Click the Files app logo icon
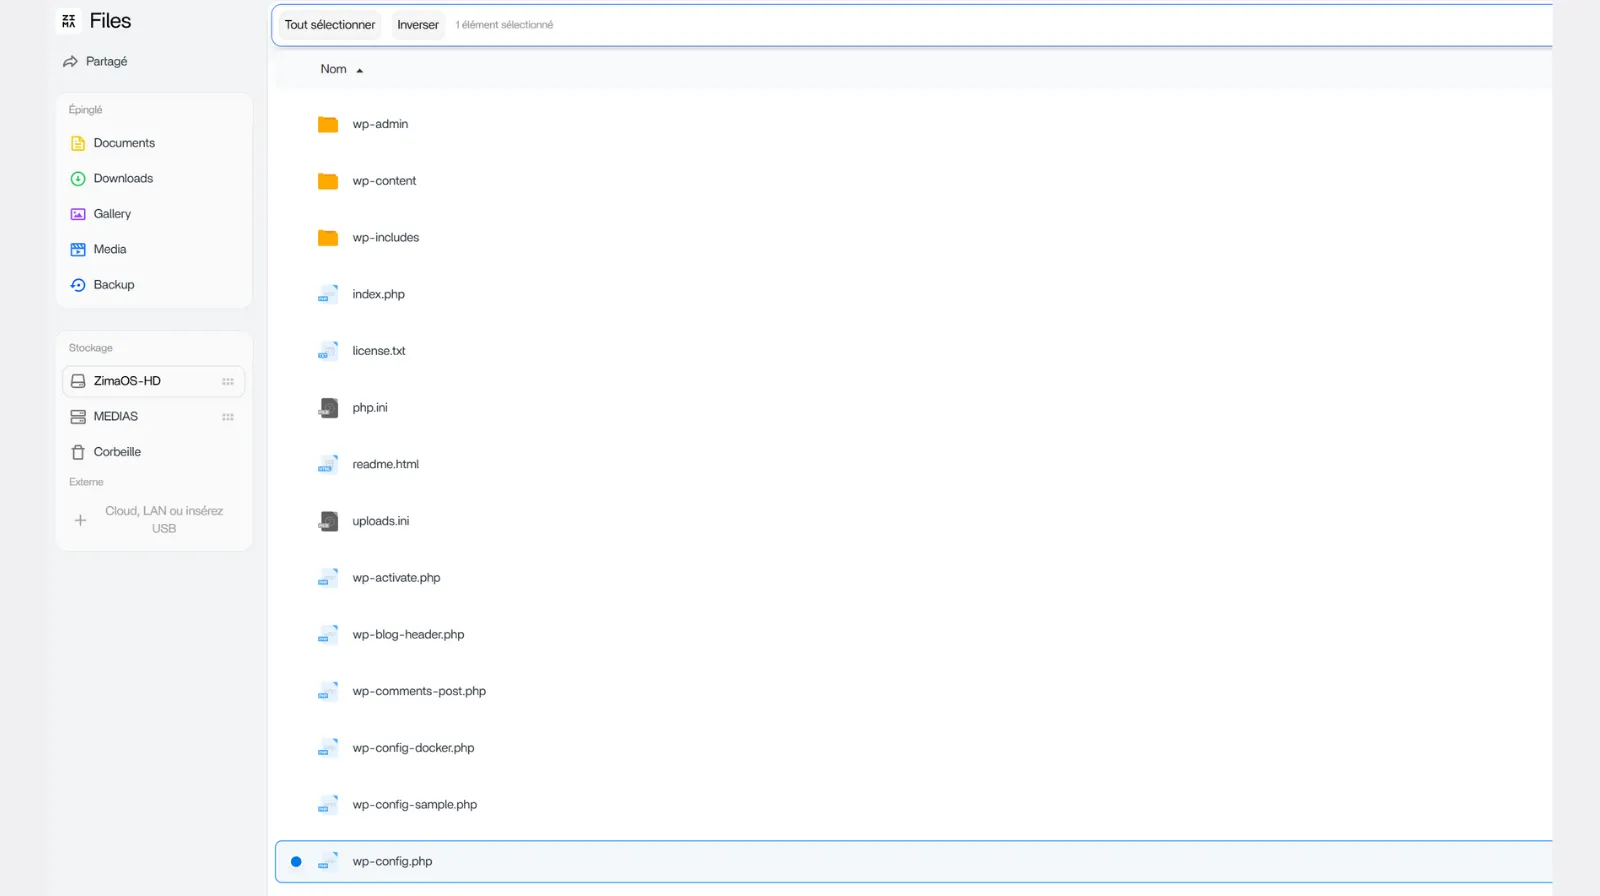This screenshot has width=1600, height=896. pyautogui.click(x=69, y=21)
